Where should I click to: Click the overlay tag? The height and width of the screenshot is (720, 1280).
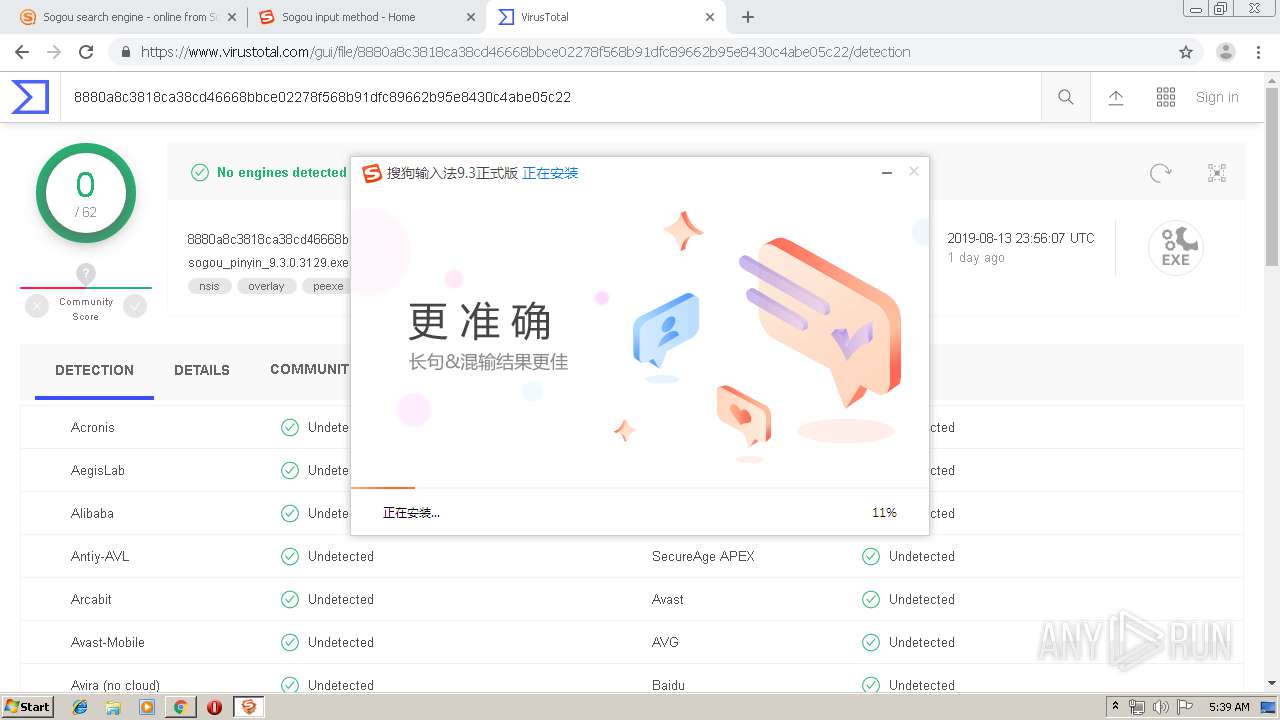point(266,286)
